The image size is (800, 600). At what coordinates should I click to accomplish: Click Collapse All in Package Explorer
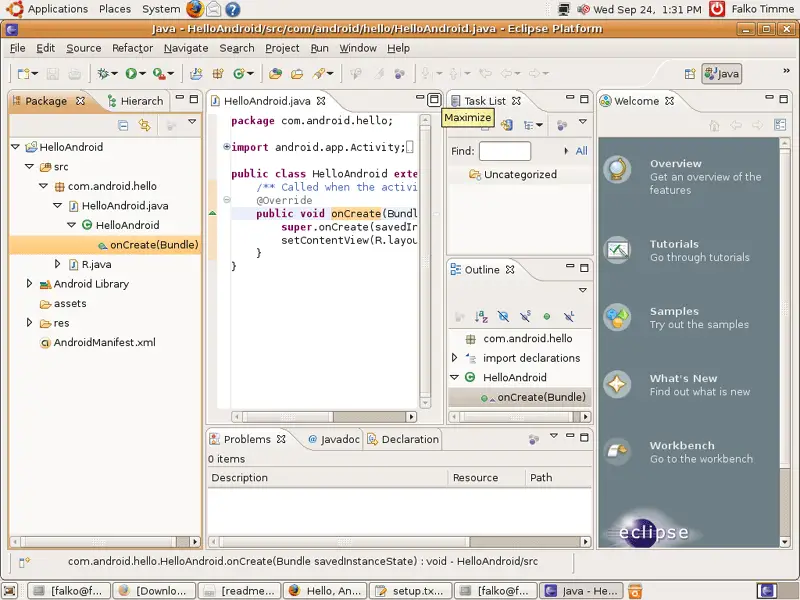click(123, 125)
